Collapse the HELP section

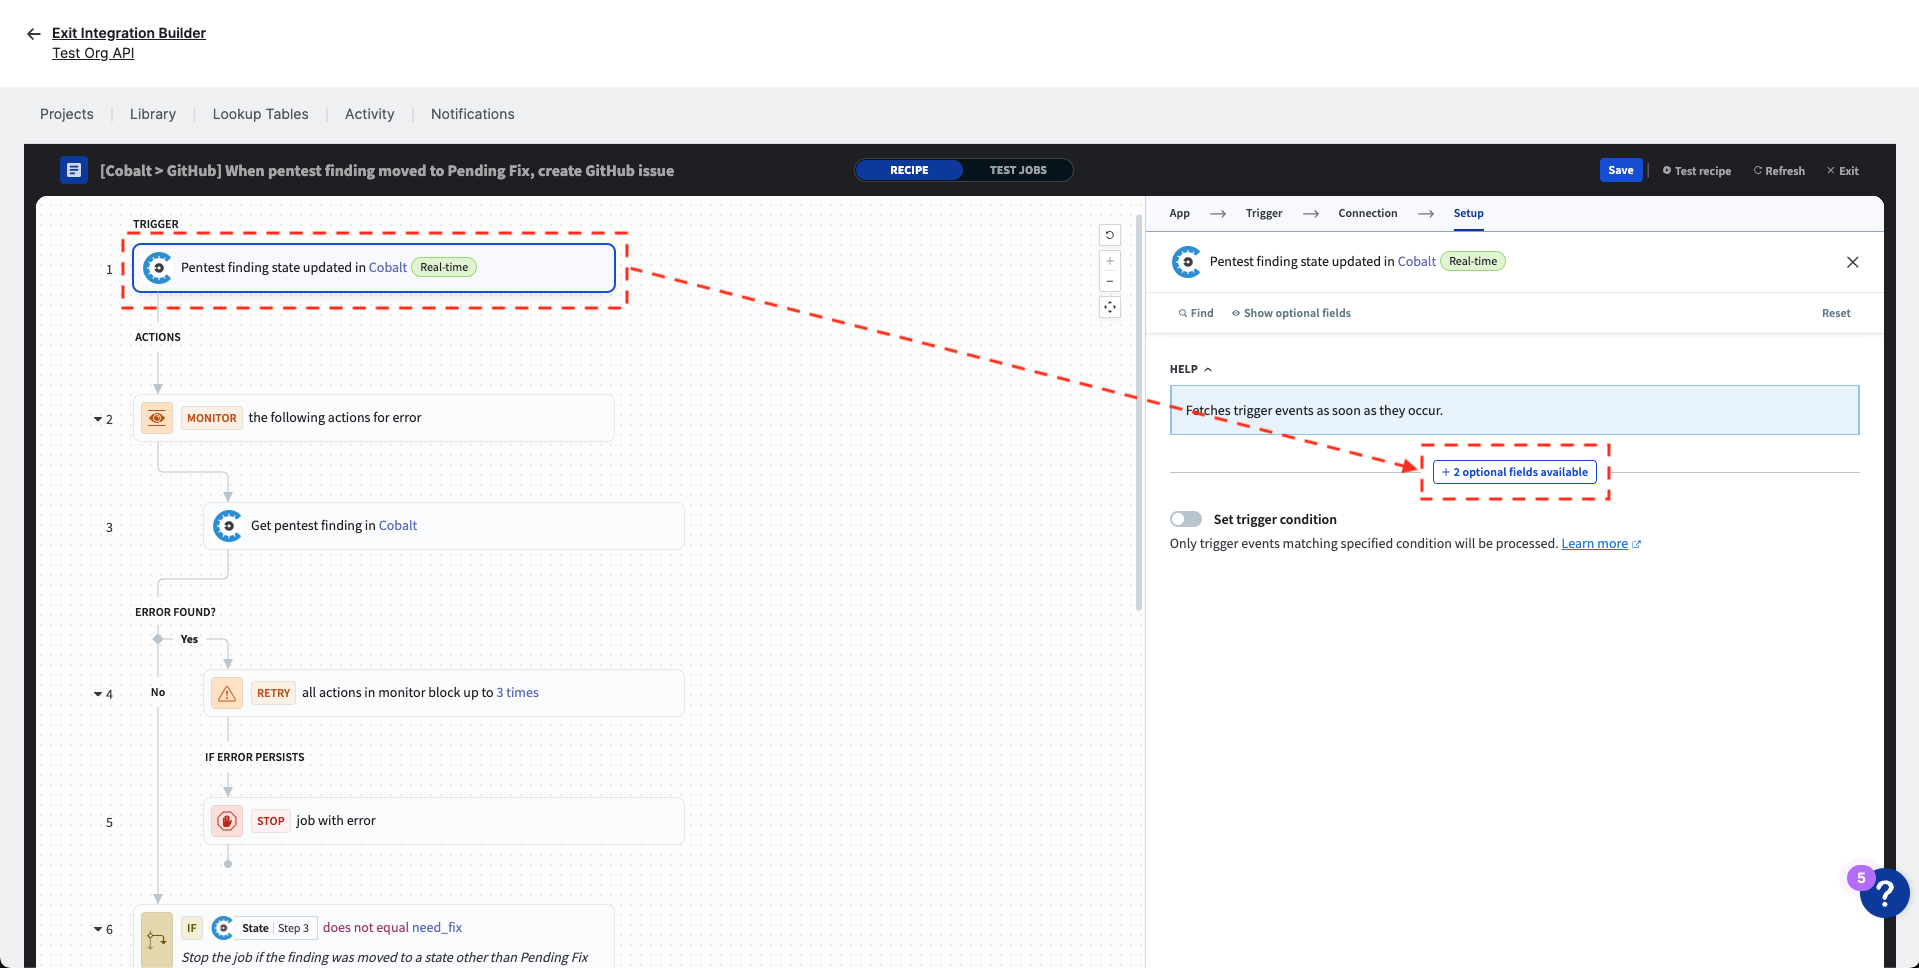tap(1191, 369)
